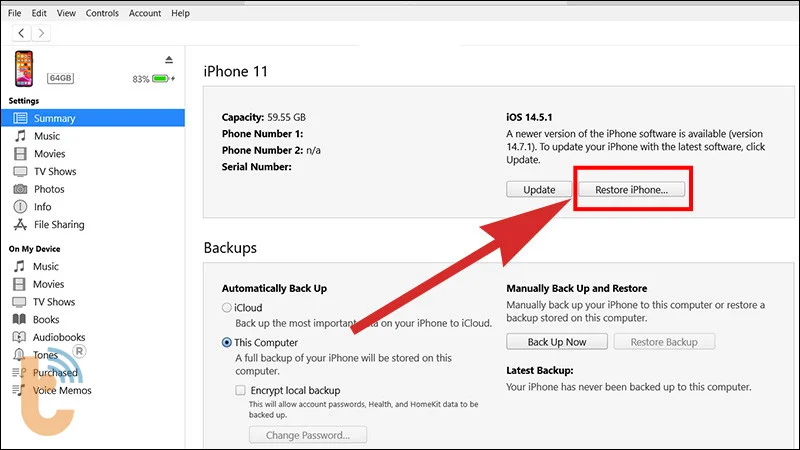The height and width of the screenshot is (450, 800).
Task: Go back with the left arrow
Action: 22,33
